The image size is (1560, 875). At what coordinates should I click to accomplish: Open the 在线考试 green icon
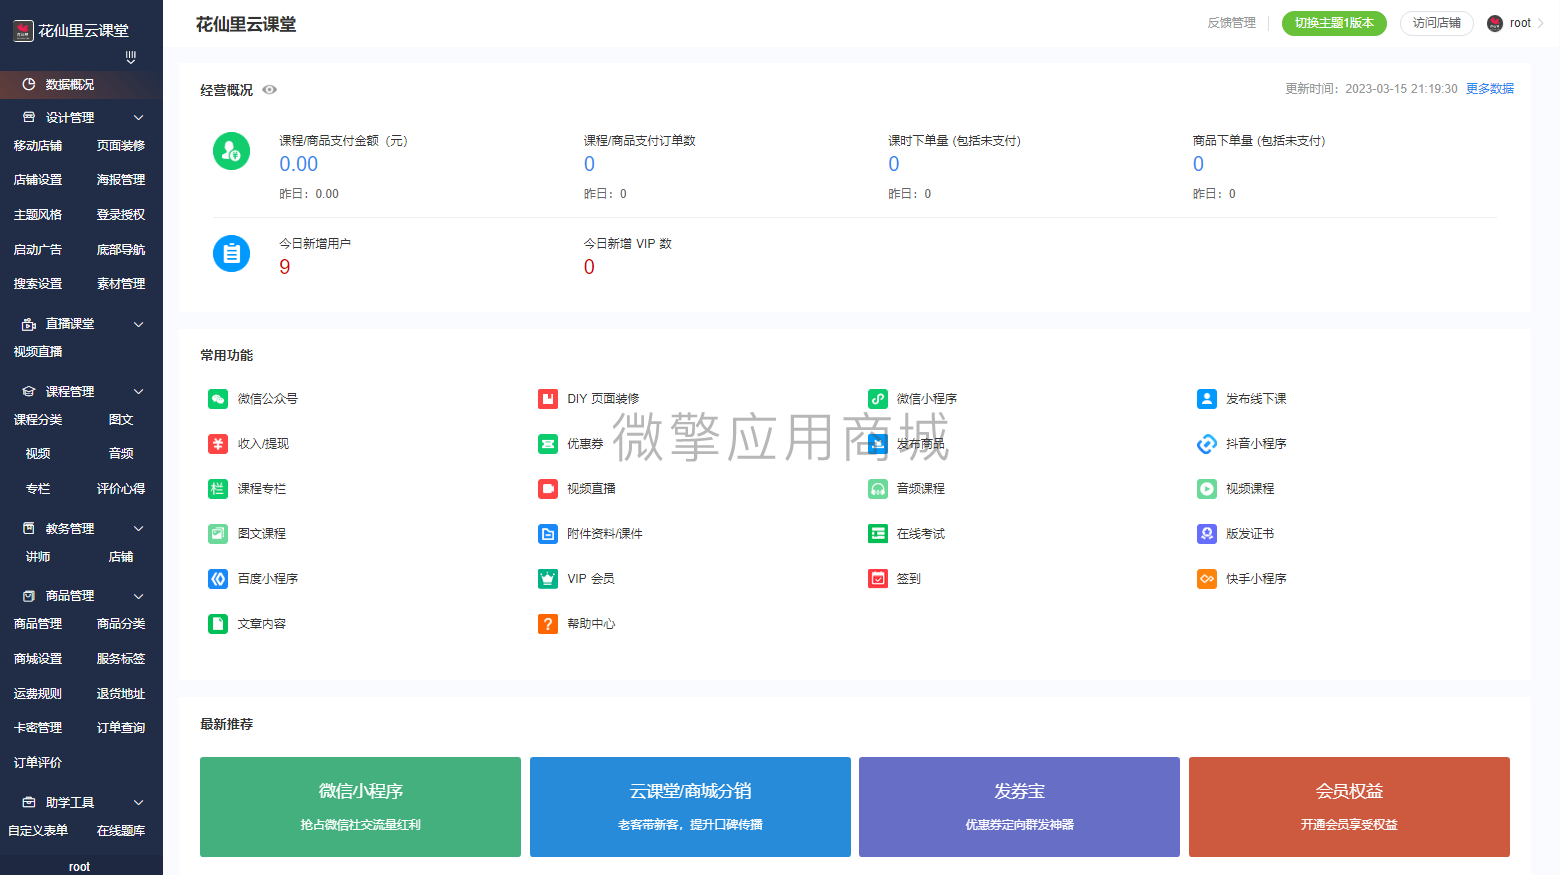click(878, 534)
